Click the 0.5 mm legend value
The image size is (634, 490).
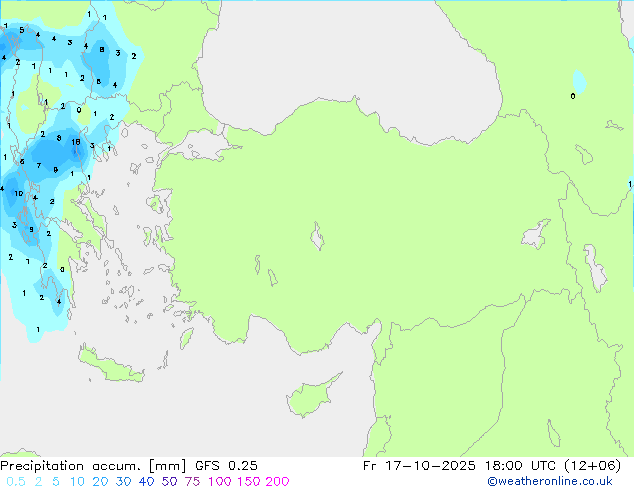click(16, 482)
